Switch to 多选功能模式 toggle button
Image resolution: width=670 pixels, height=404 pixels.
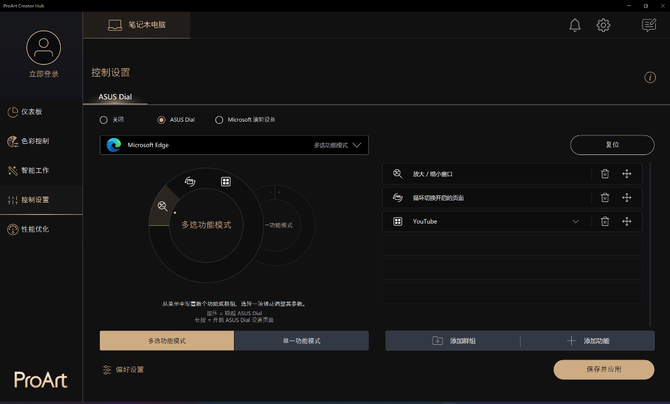167,341
